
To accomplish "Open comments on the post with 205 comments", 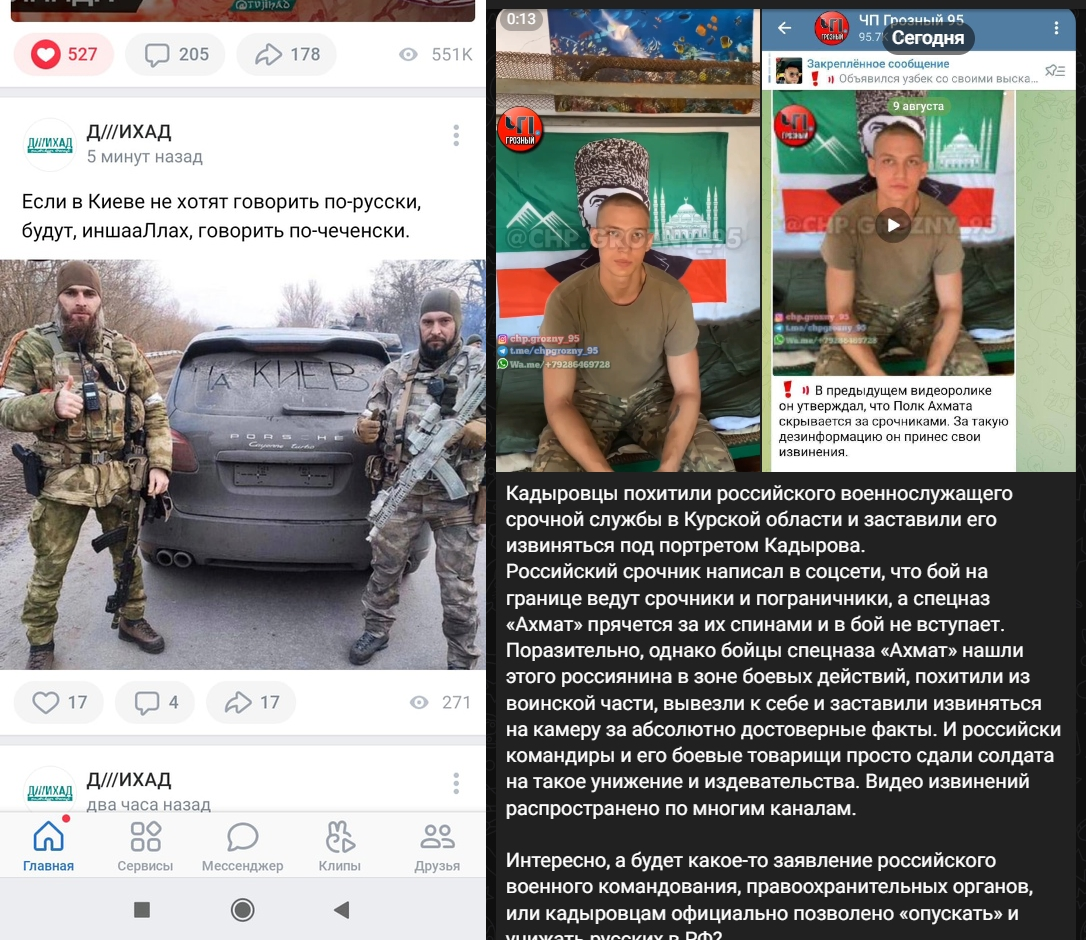I will pyautogui.click(x=175, y=54).
